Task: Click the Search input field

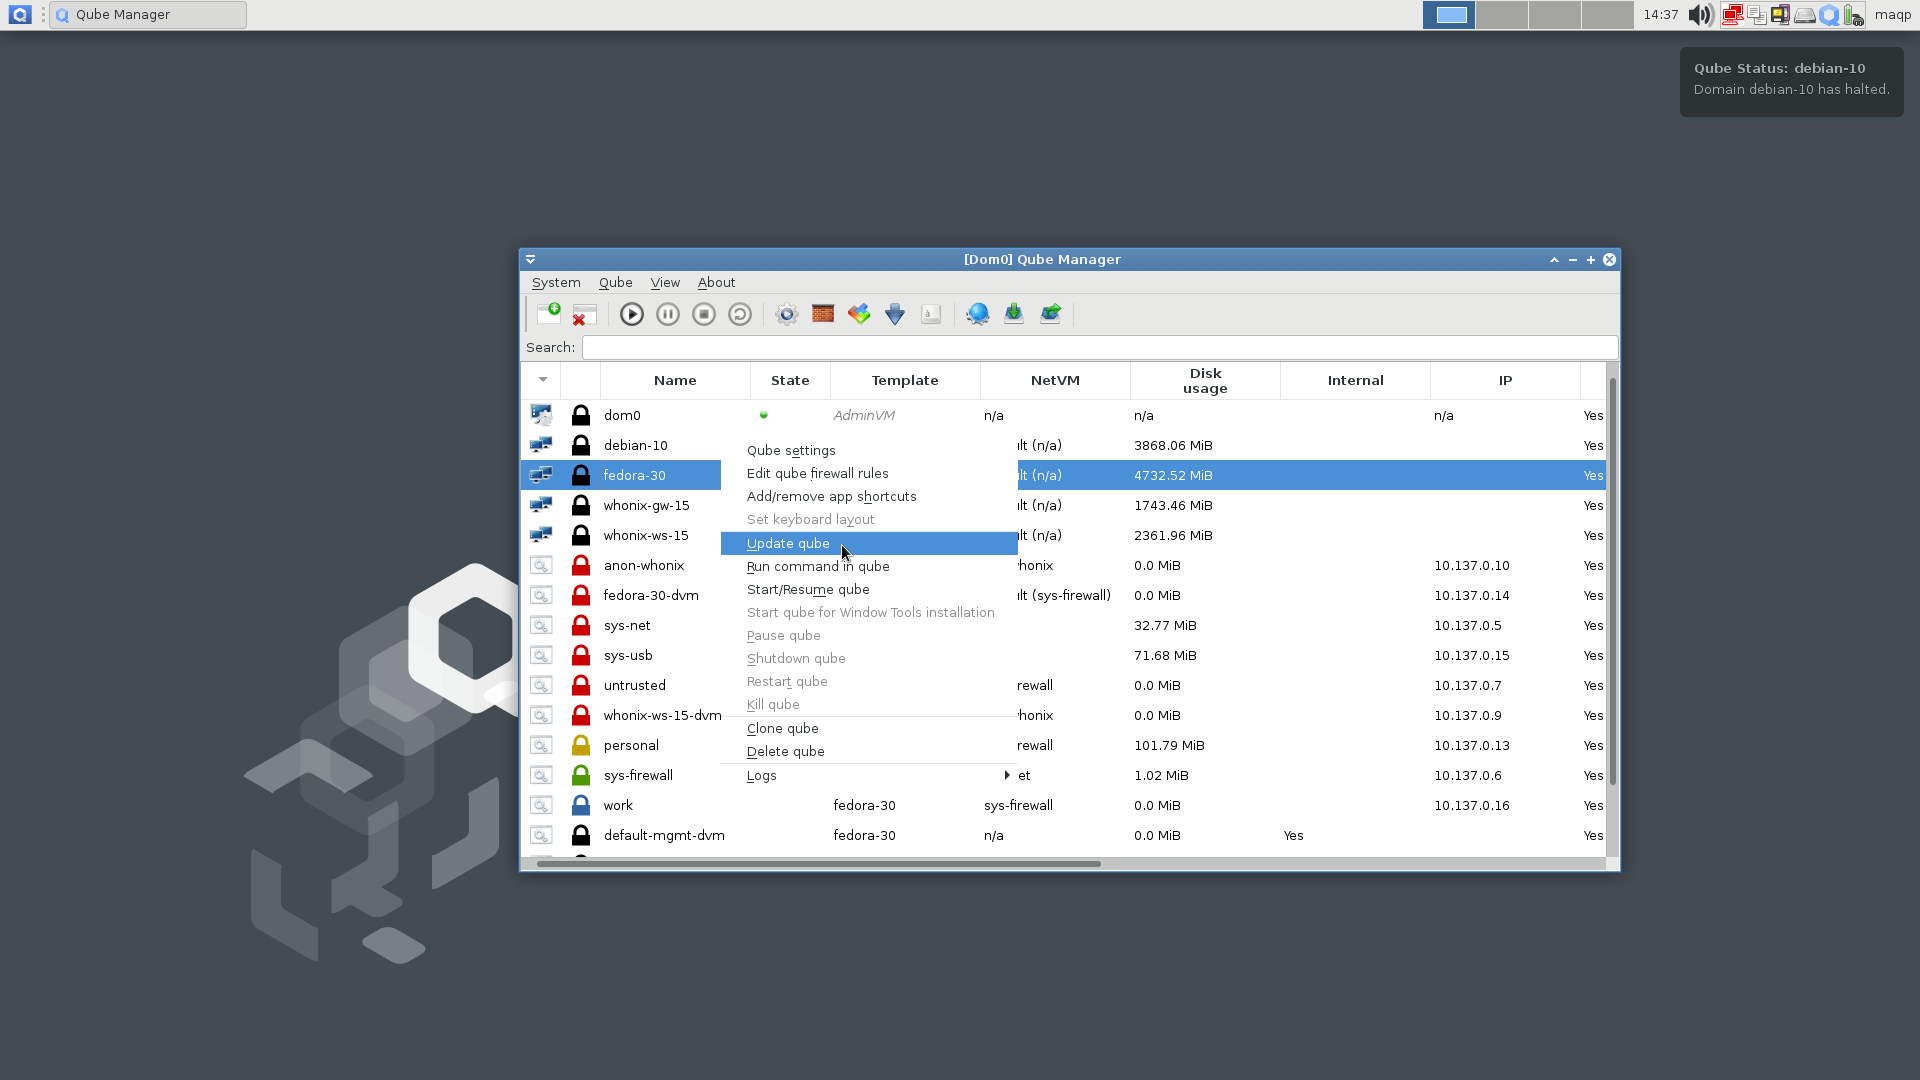Action: pos(1099,348)
